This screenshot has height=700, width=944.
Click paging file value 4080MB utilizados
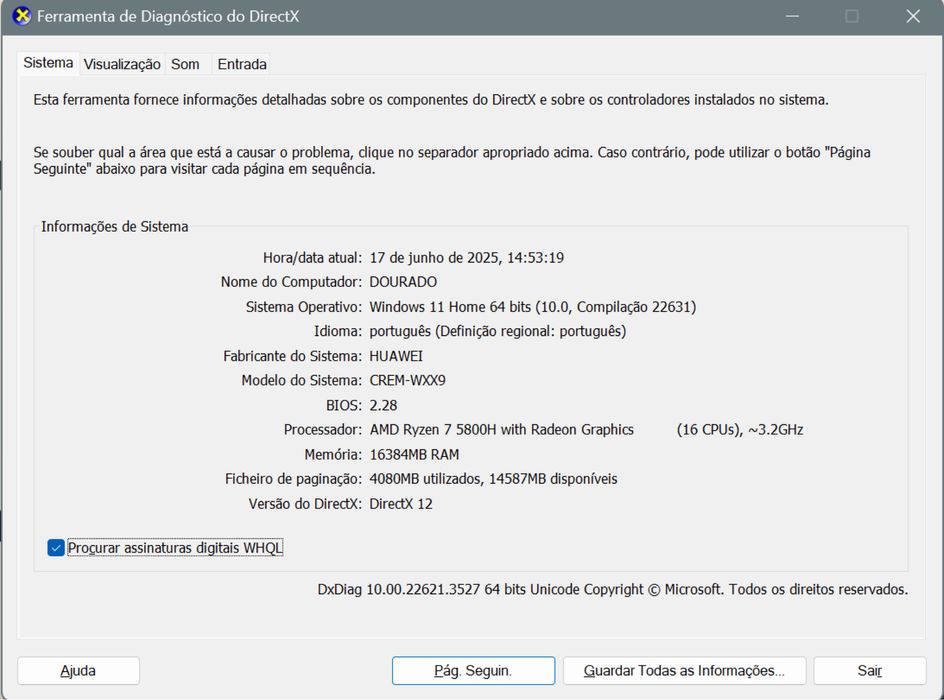[424, 479]
